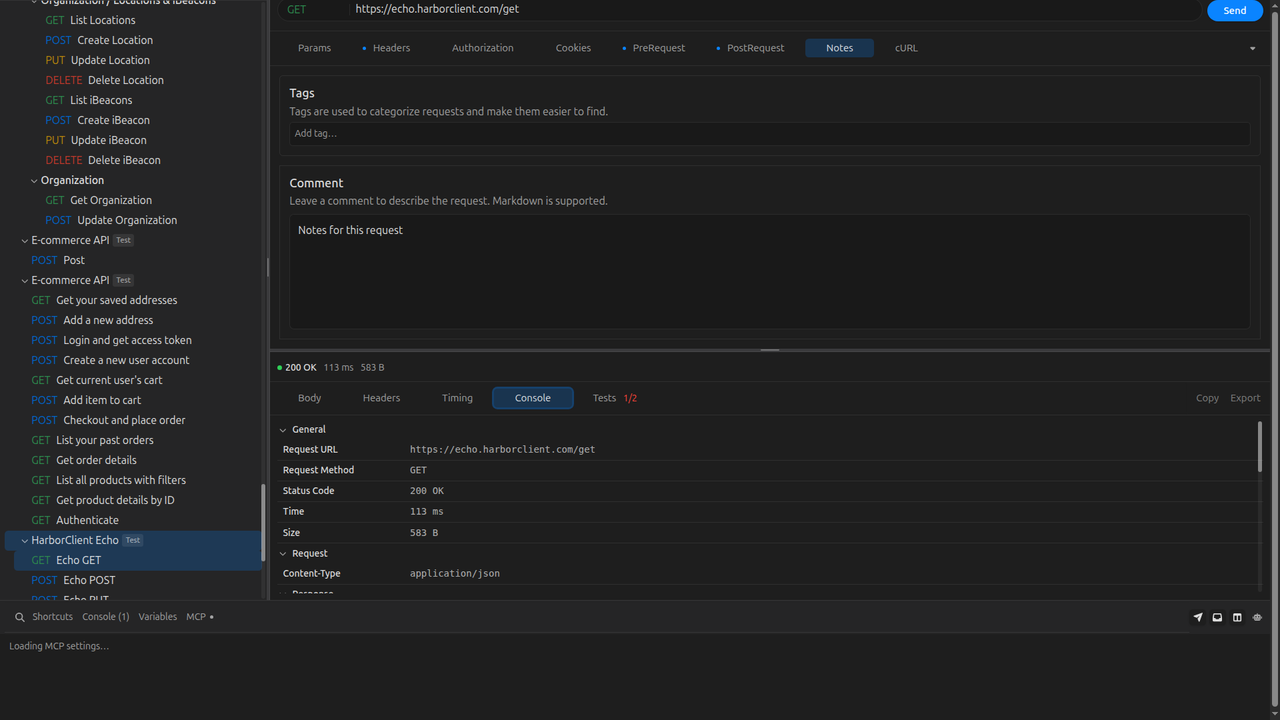Open the Variables panel tab
The height and width of the screenshot is (720, 1280).
tap(157, 617)
